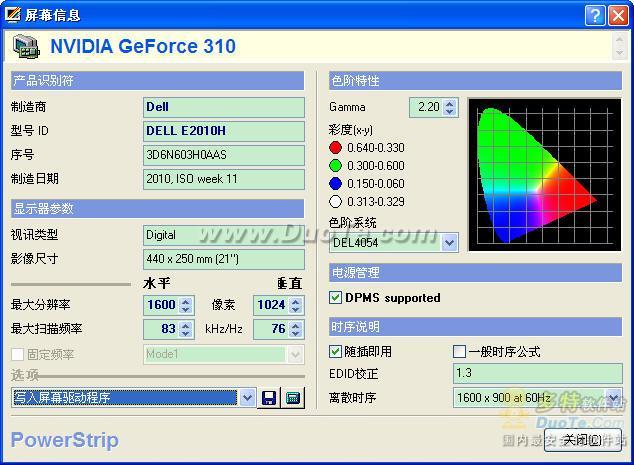Decrease horizontal max resolution 1600

point(186,310)
